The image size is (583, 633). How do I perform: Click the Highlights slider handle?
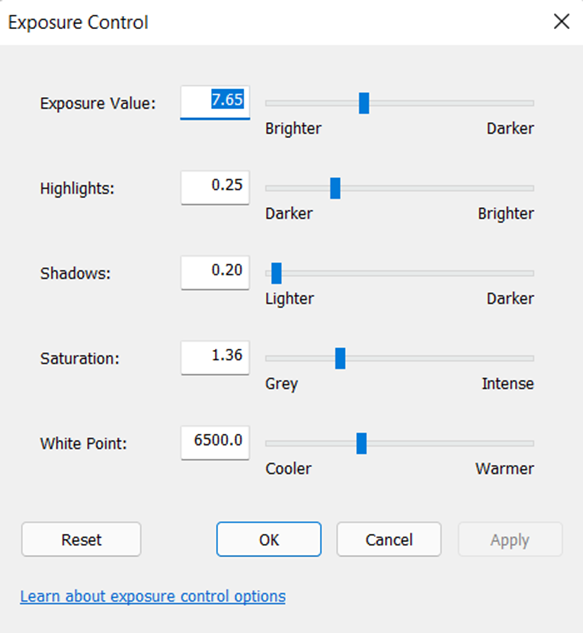point(335,188)
